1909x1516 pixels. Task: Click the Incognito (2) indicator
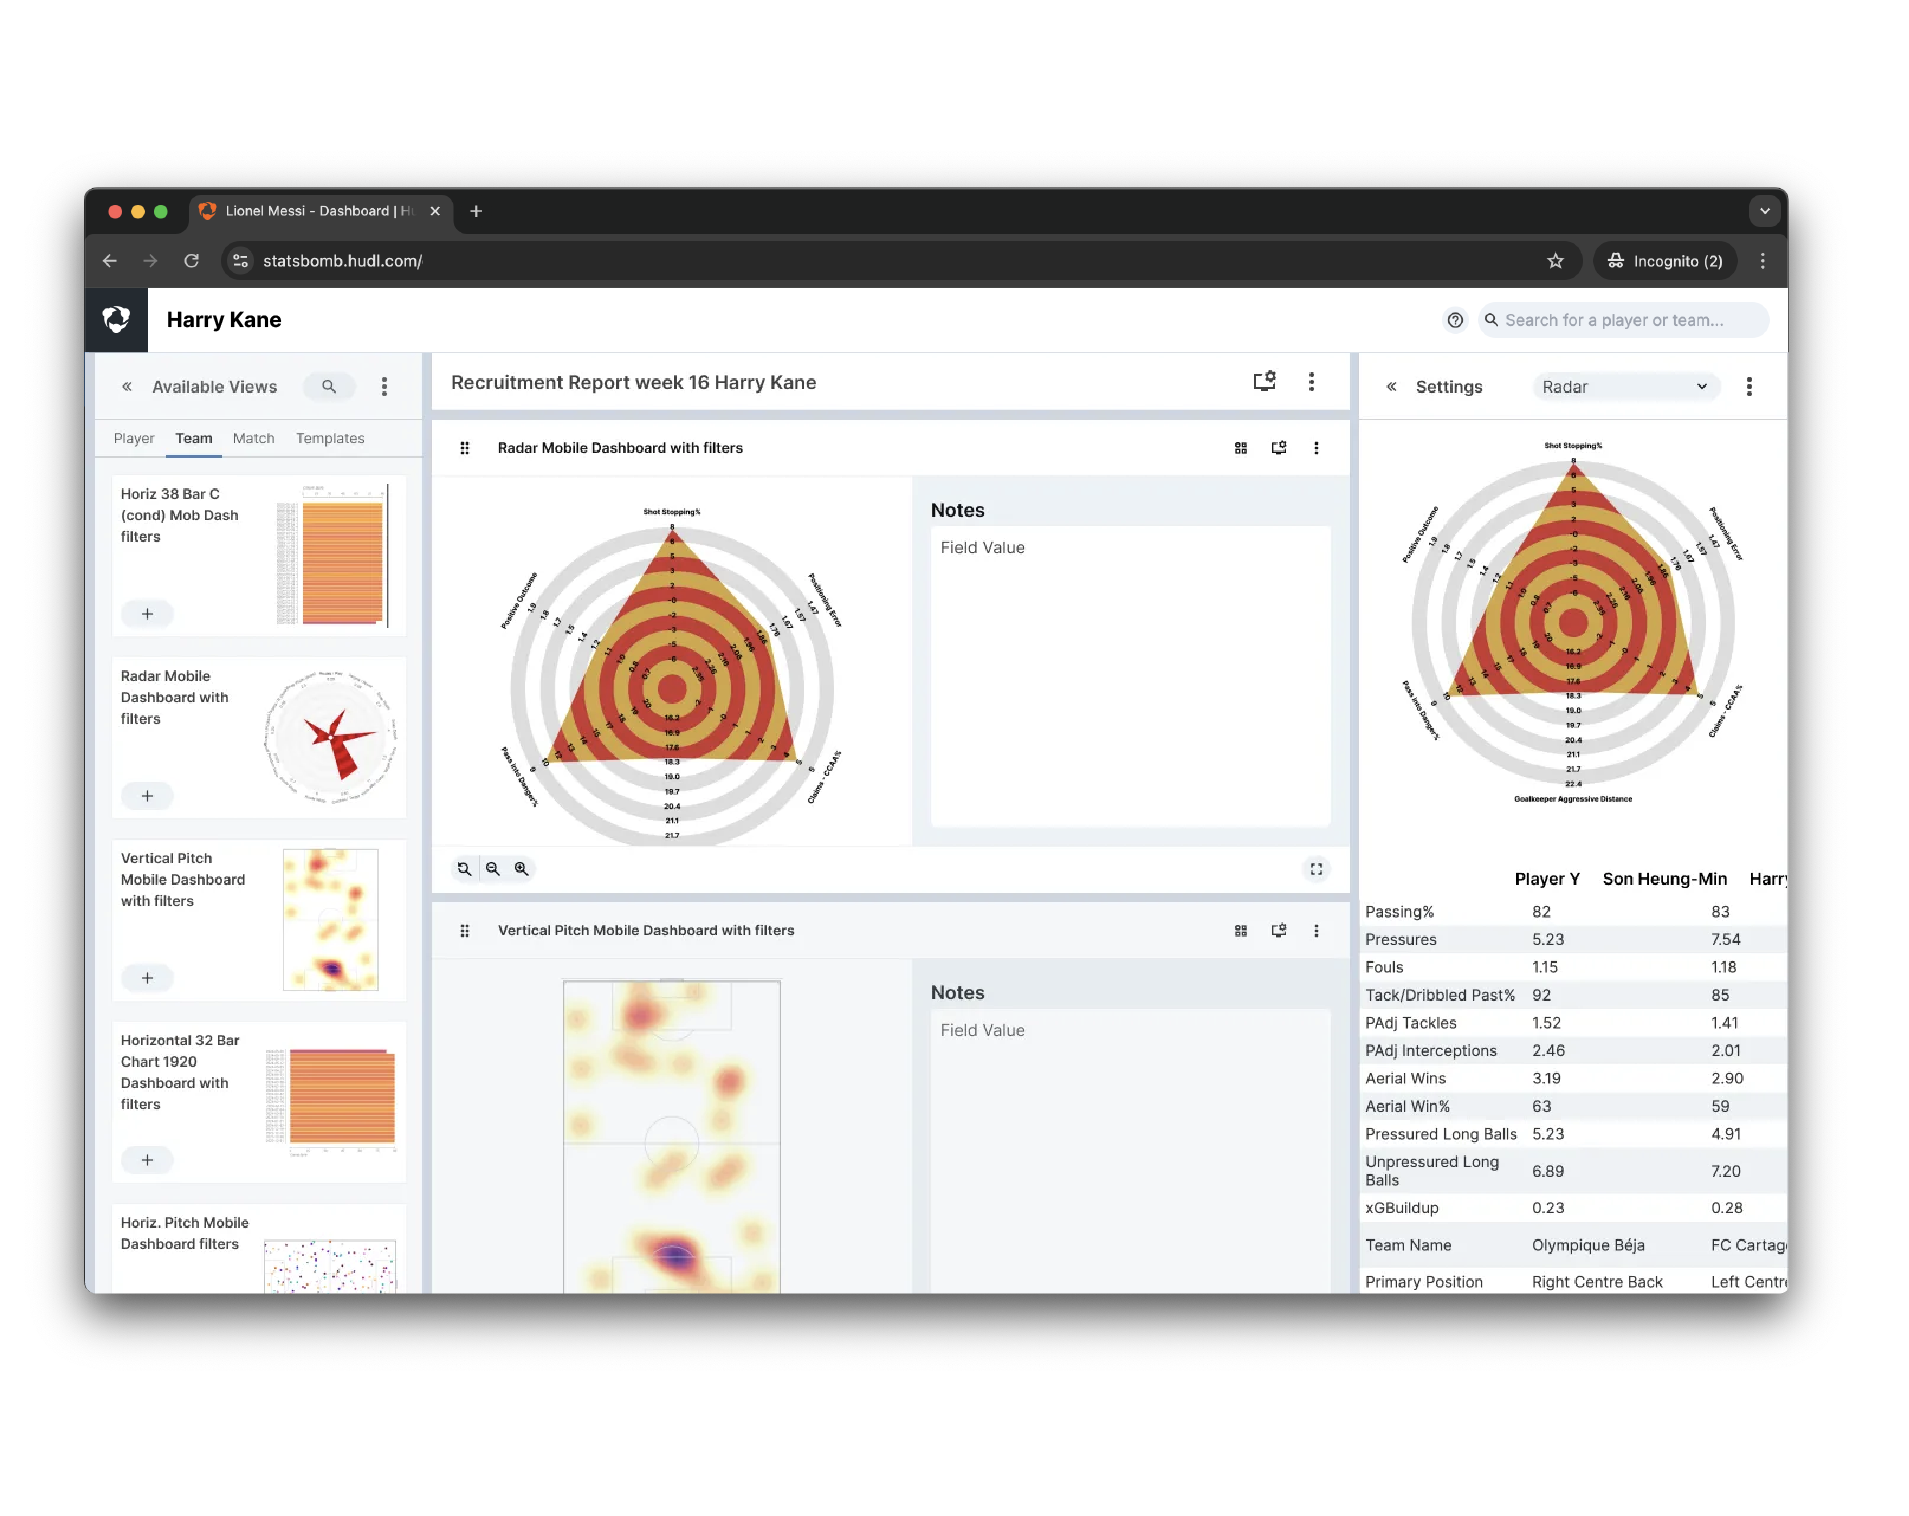[x=1665, y=261]
